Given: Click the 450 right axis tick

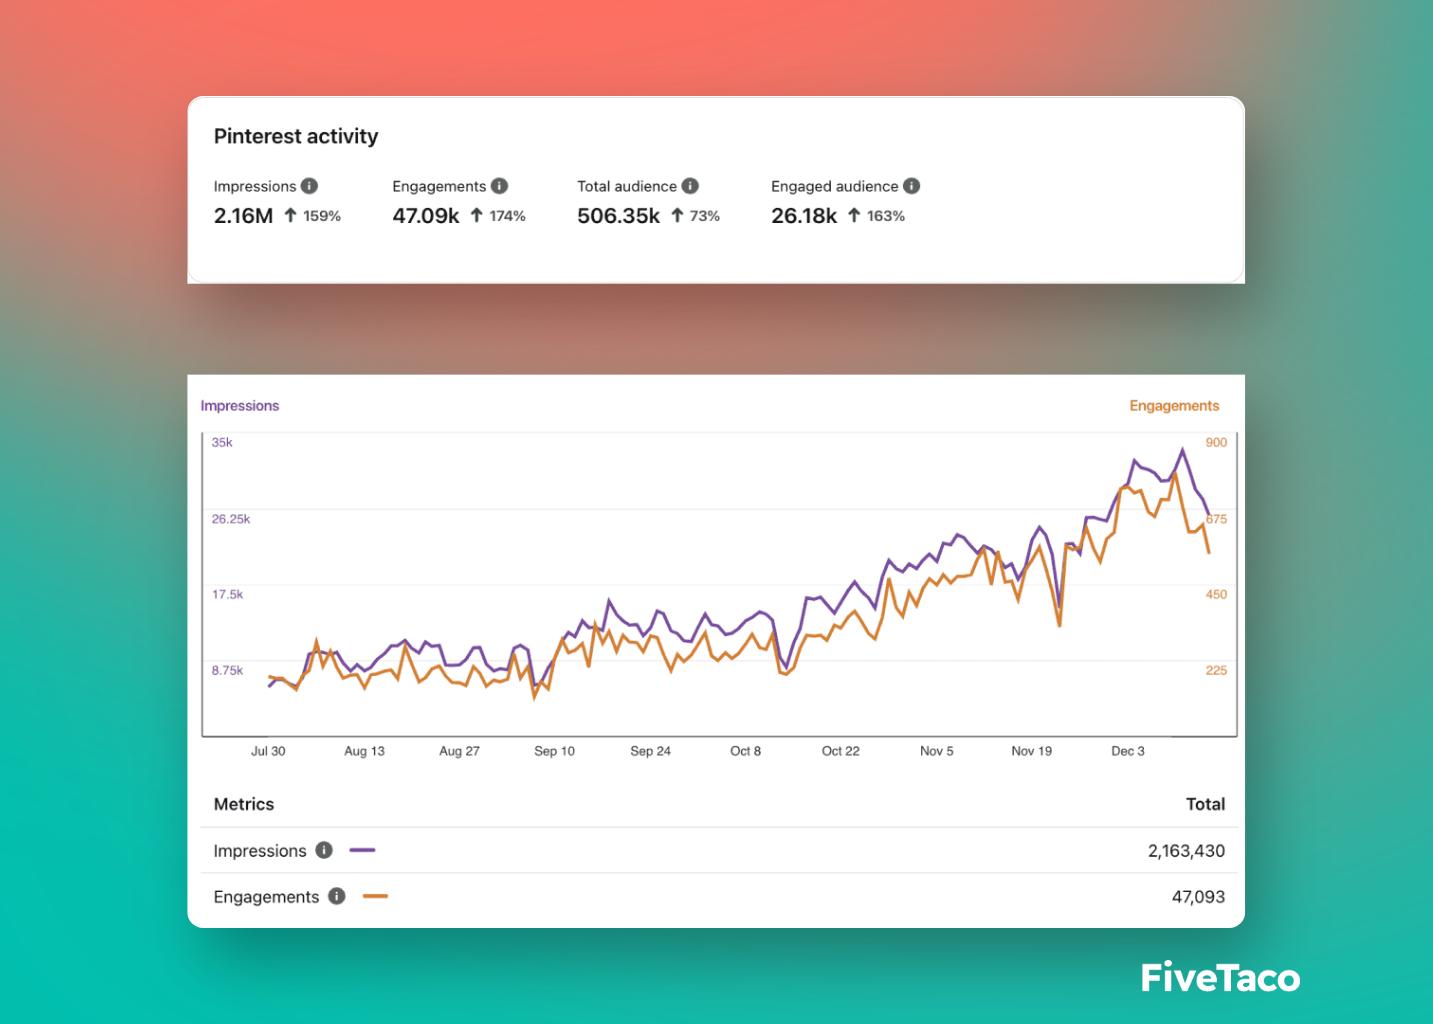Looking at the screenshot, I should coord(1216,594).
